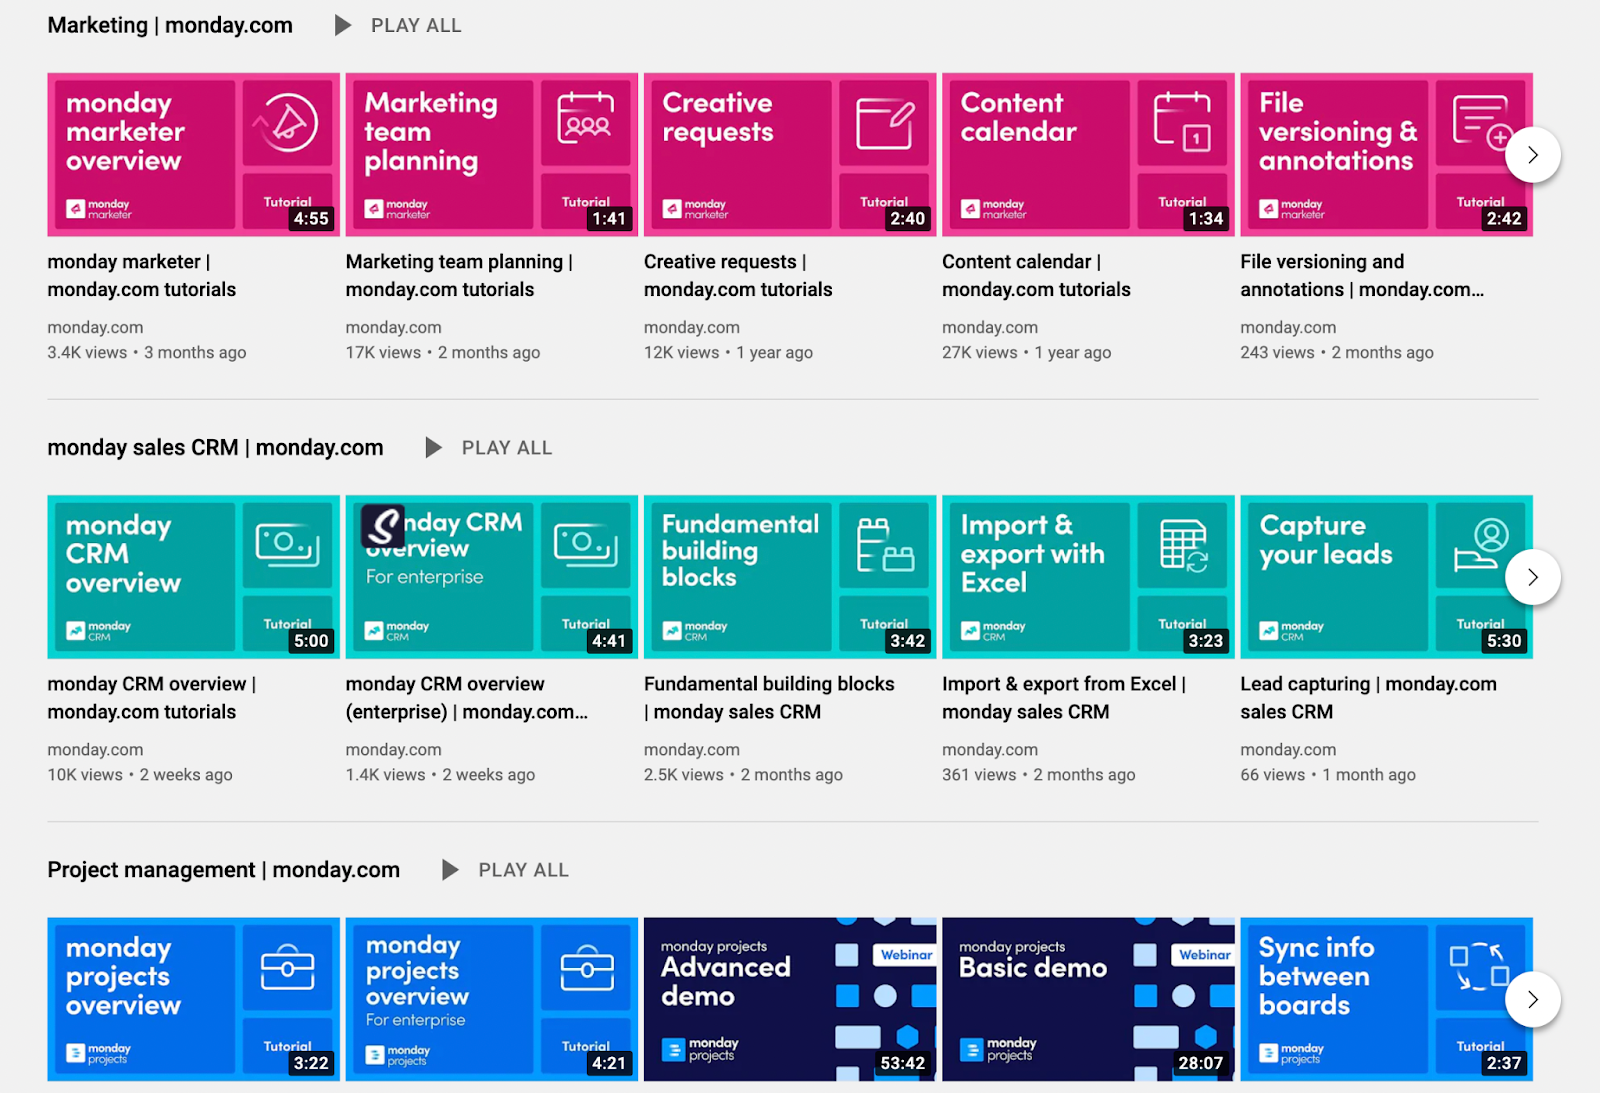
Task: Open the monday marketer overview thumbnail
Action: pyautogui.click(x=194, y=155)
